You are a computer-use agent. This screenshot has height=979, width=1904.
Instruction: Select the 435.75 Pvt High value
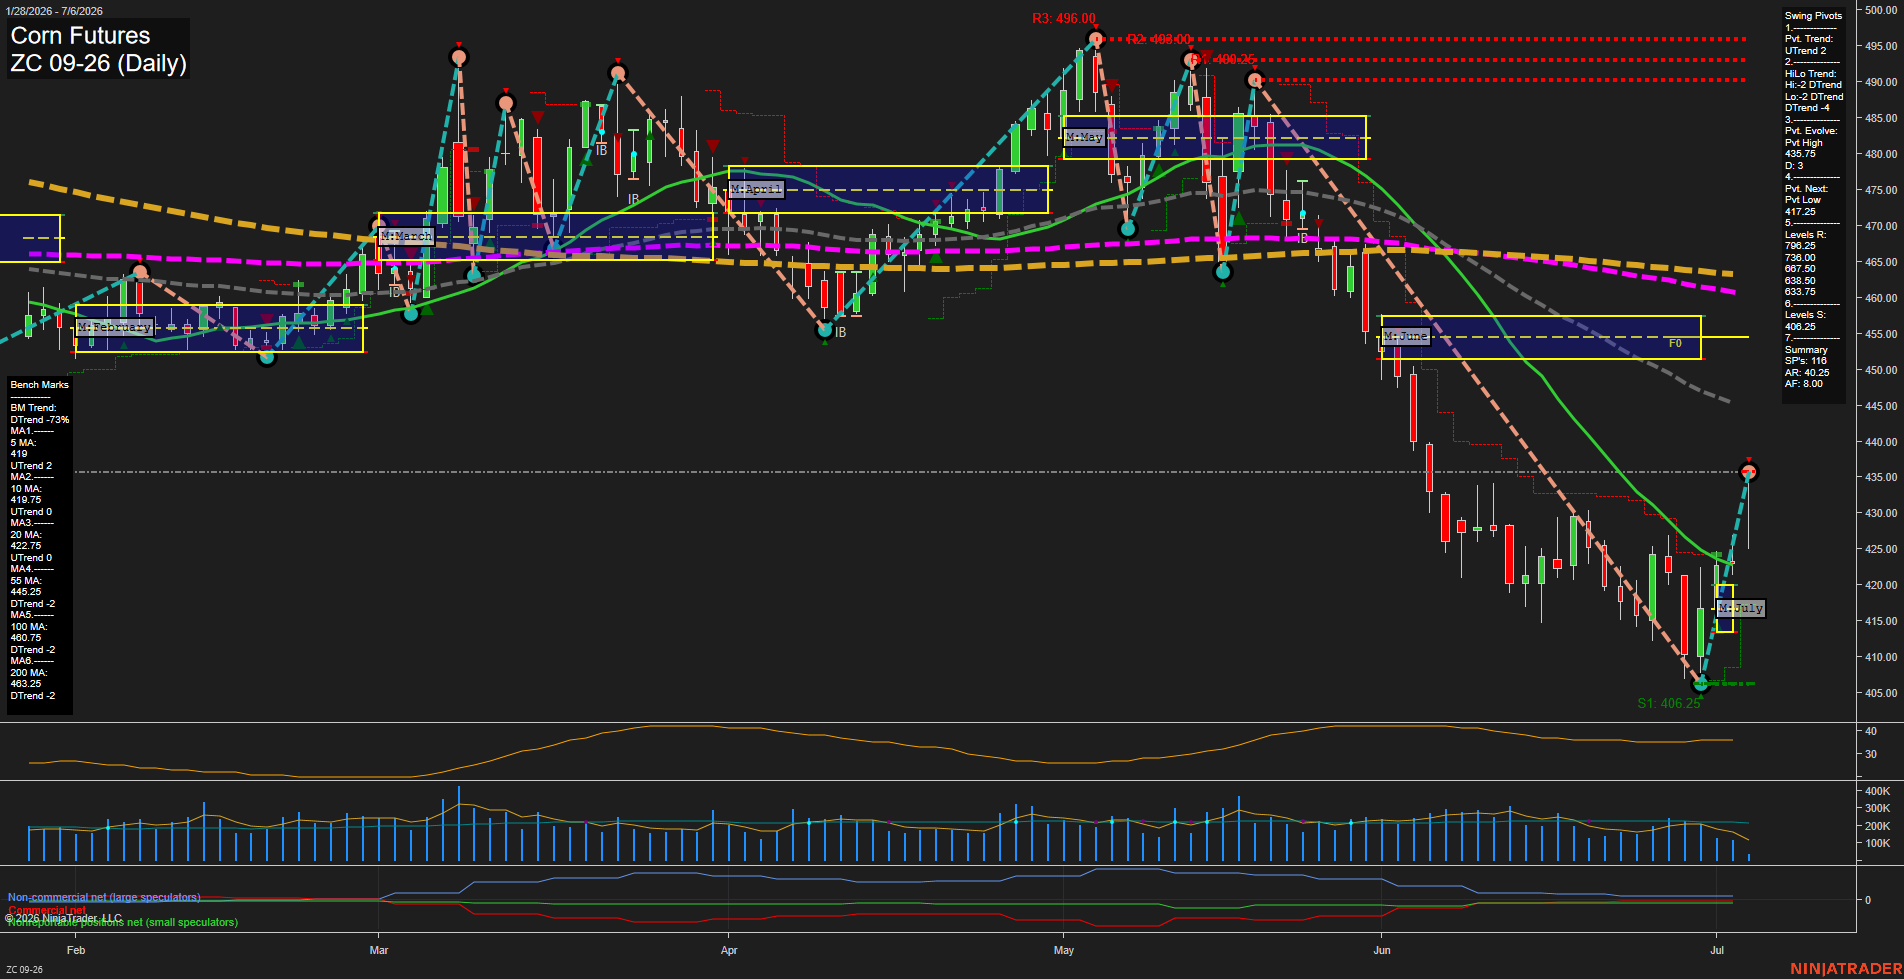1800,154
